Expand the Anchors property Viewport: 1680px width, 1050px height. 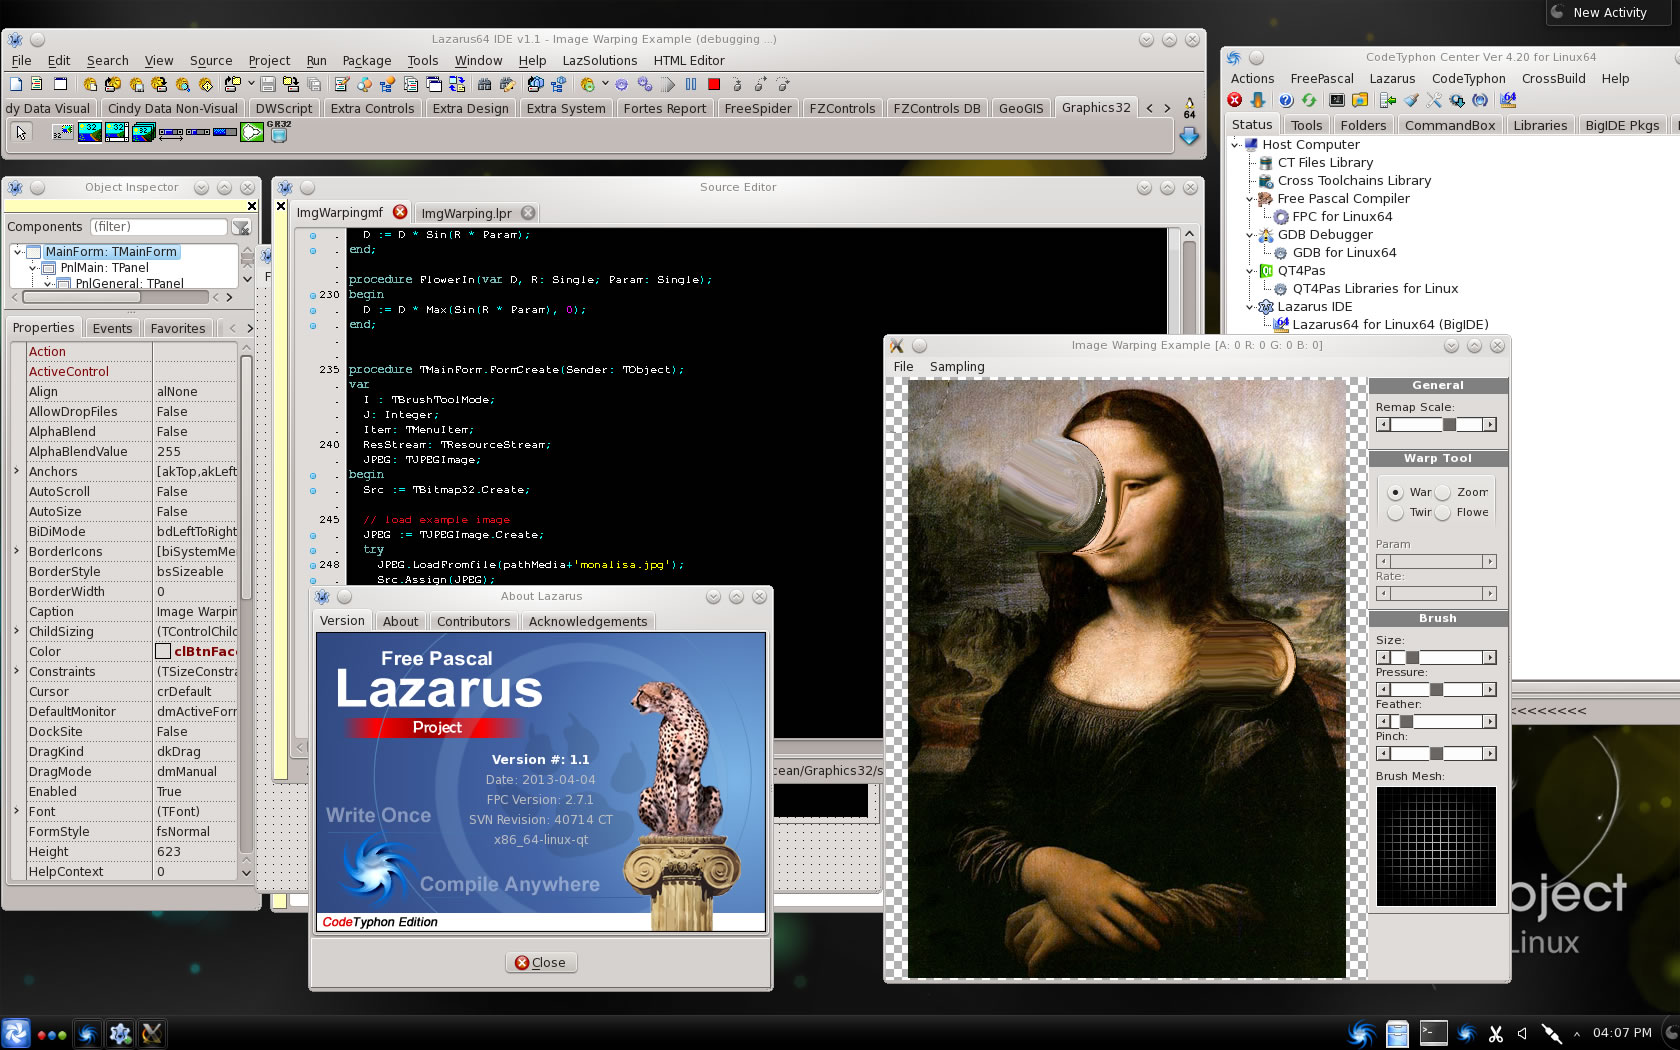[x=17, y=471]
